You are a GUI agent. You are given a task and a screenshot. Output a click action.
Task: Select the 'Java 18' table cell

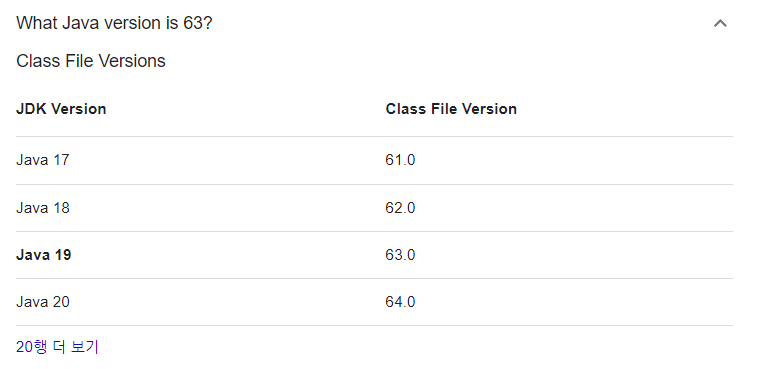(x=43, y=208)
